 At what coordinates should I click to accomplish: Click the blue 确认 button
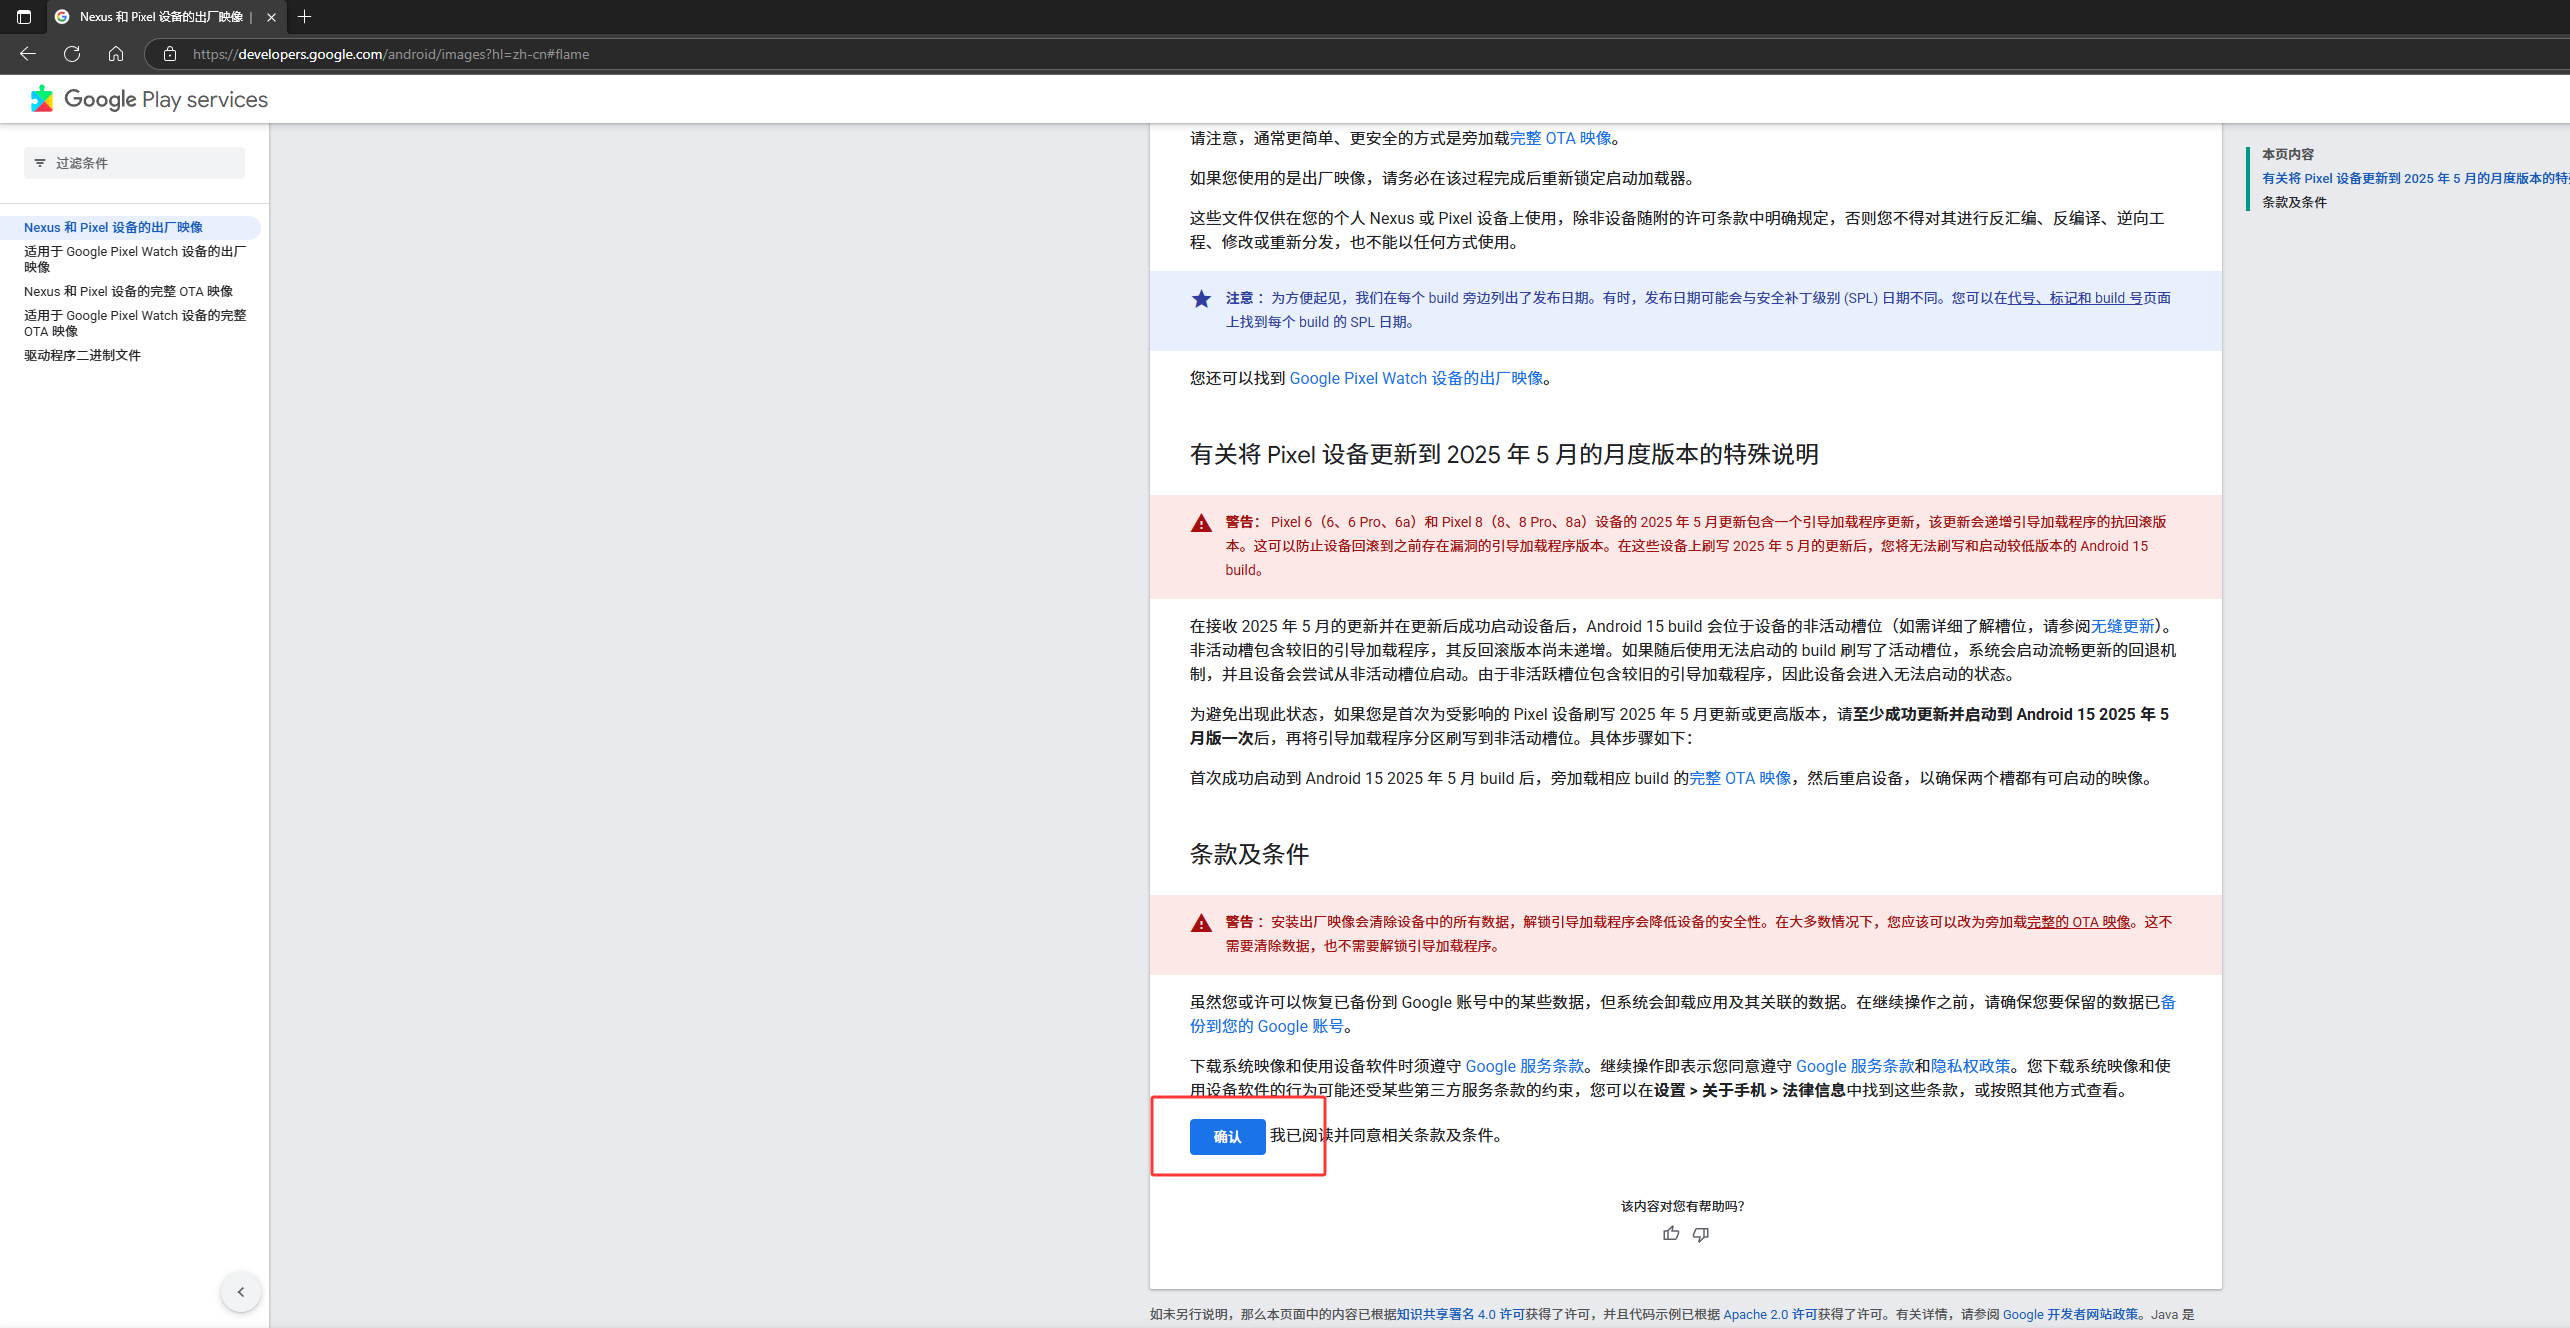coord(1227,1137)
